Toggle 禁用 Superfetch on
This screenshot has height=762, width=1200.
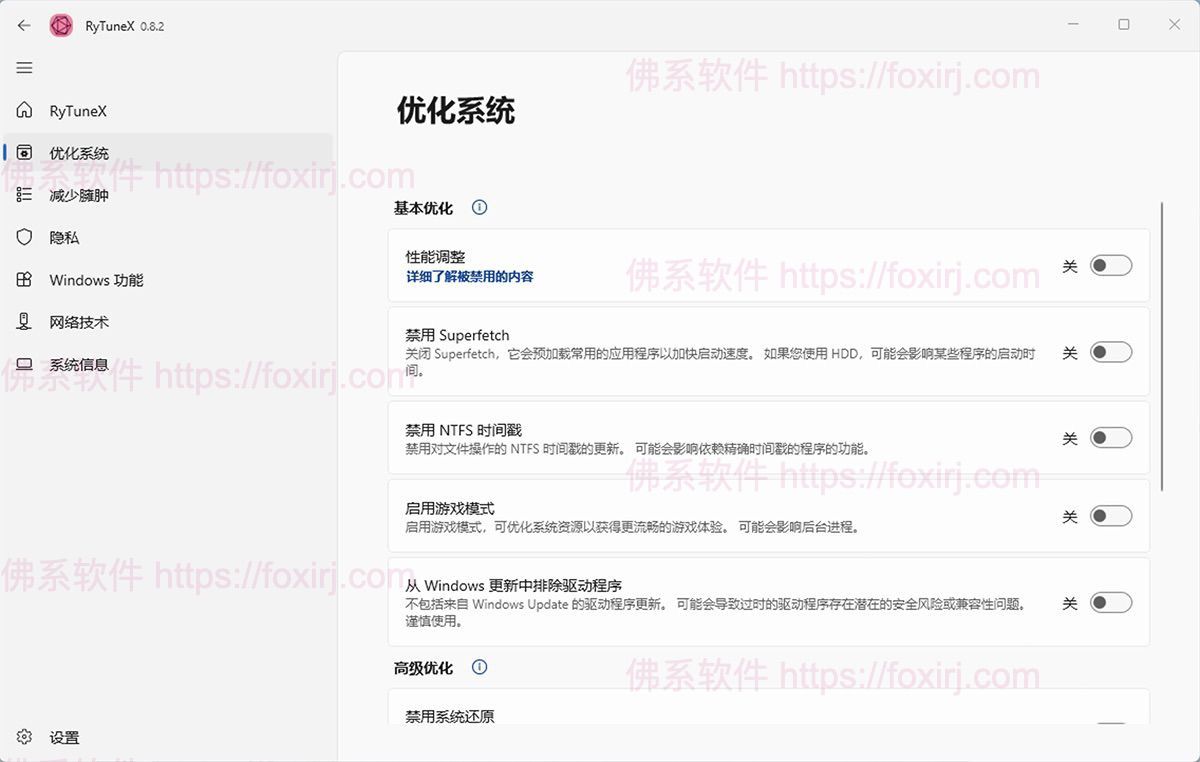(1111, 352)
